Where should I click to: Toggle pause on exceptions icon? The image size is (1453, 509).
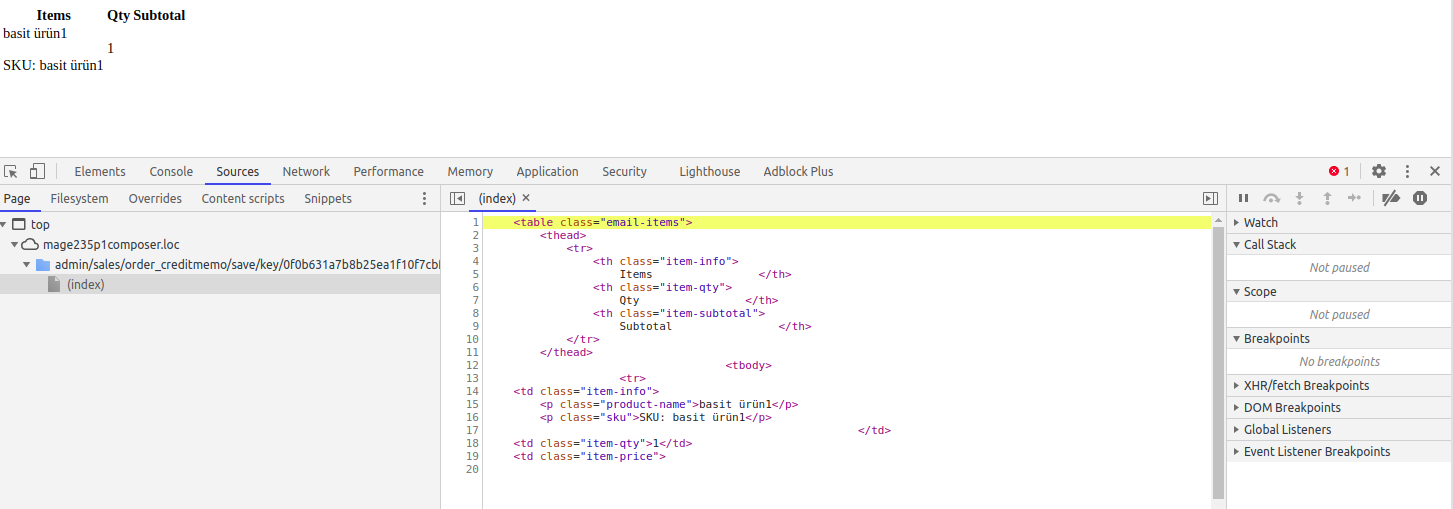tap(1420, 198)
